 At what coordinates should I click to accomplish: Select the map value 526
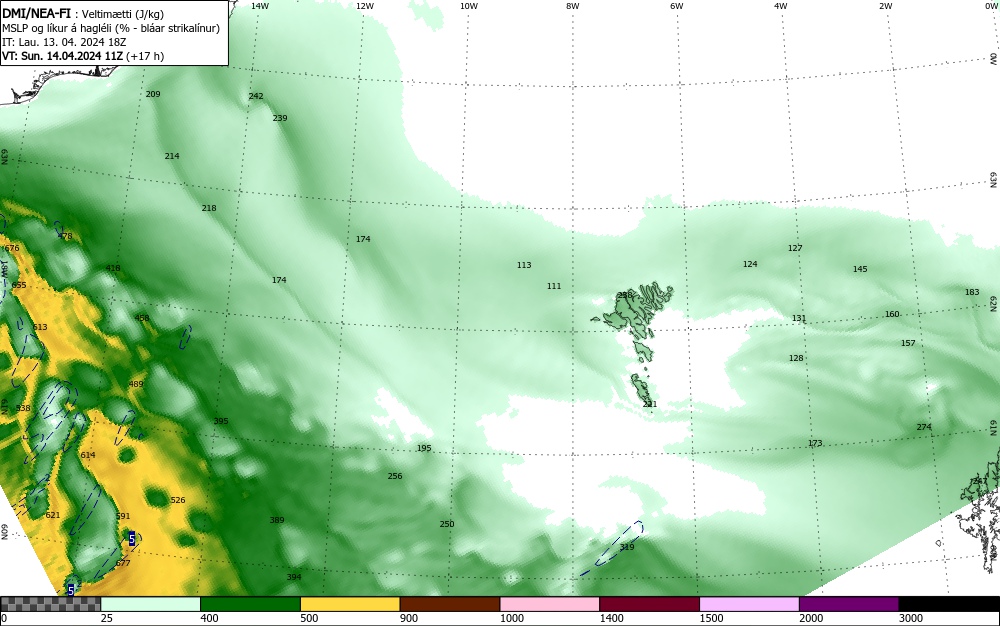[178, 500]
